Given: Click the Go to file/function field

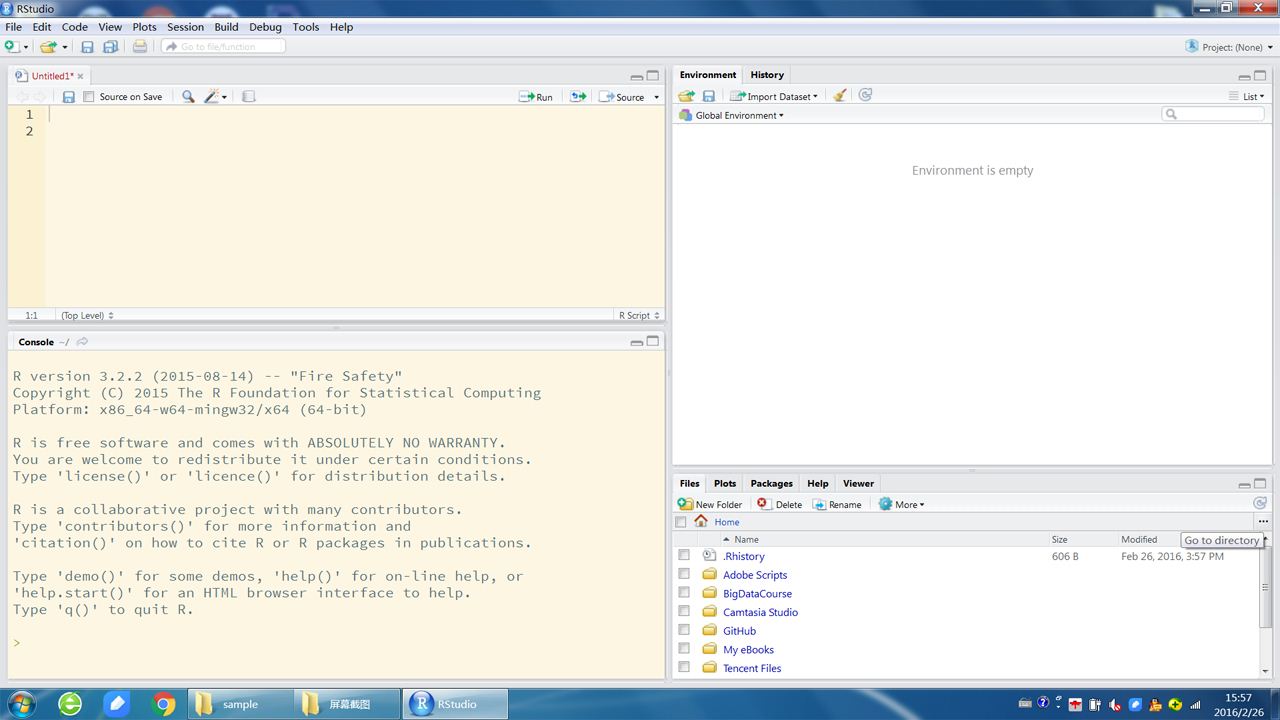Looking at the screenshot, I should click(x=224, y=46).
